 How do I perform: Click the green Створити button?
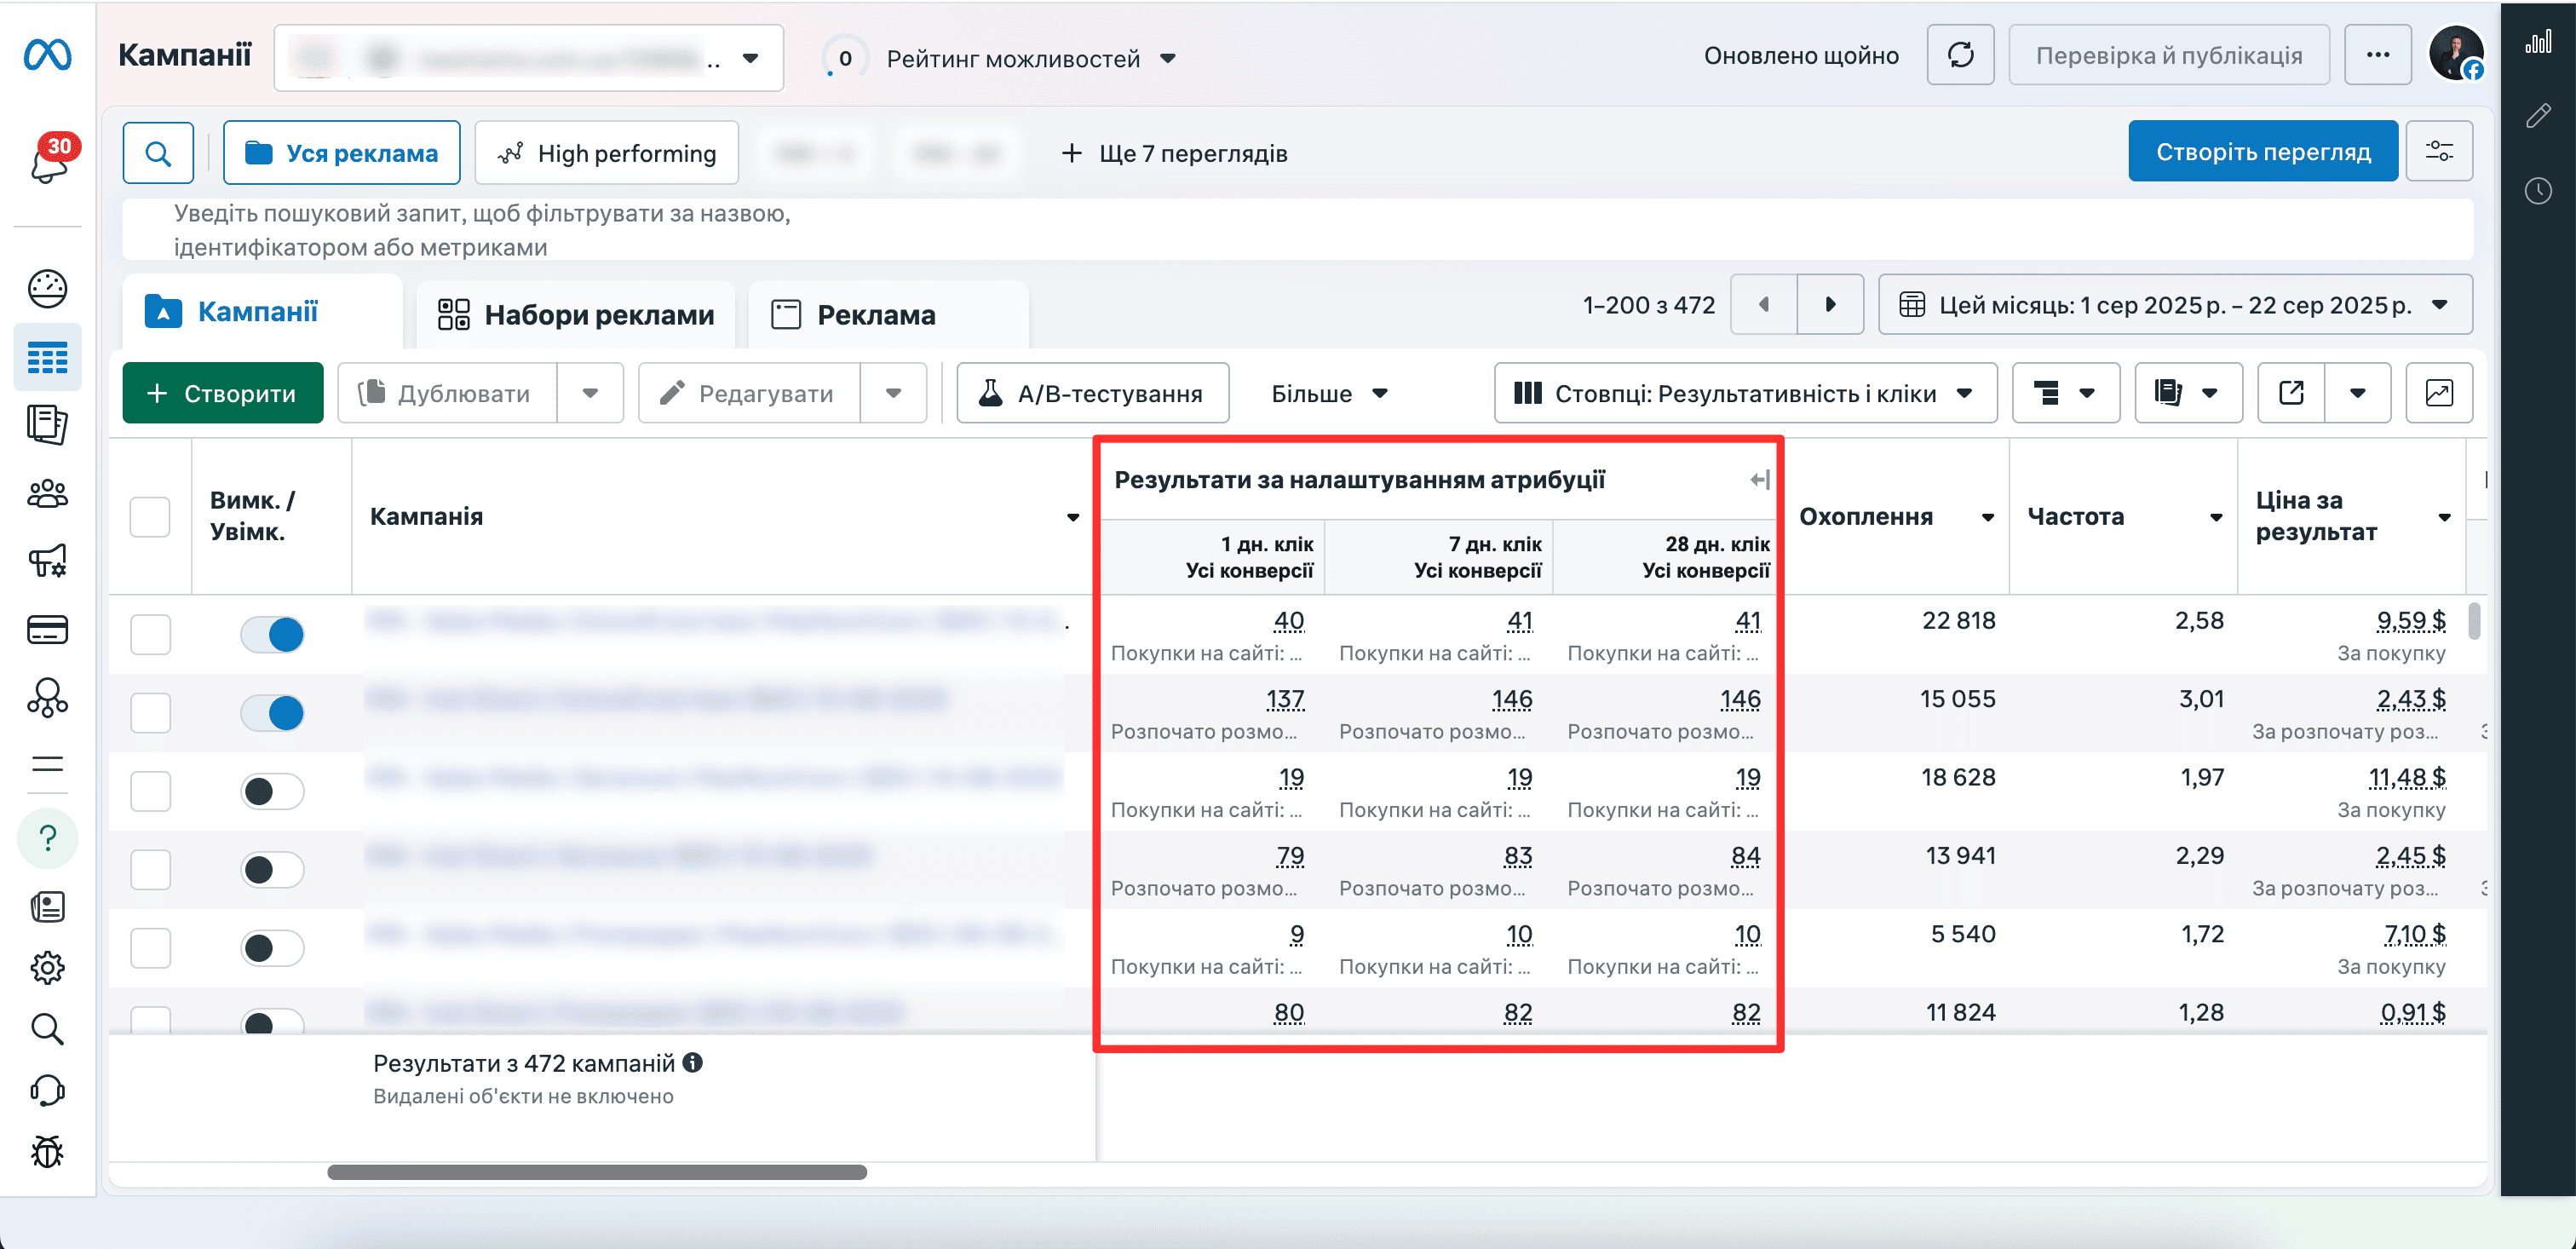pyautogui.click(x=223, y=393)
